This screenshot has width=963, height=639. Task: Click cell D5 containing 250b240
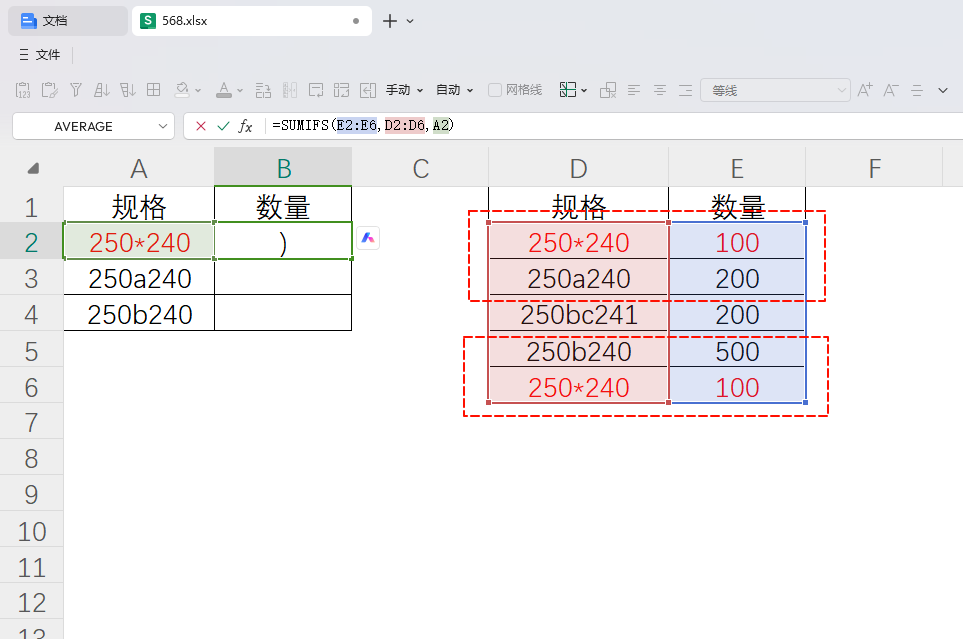pyautogui.click(x=579, y=351)
